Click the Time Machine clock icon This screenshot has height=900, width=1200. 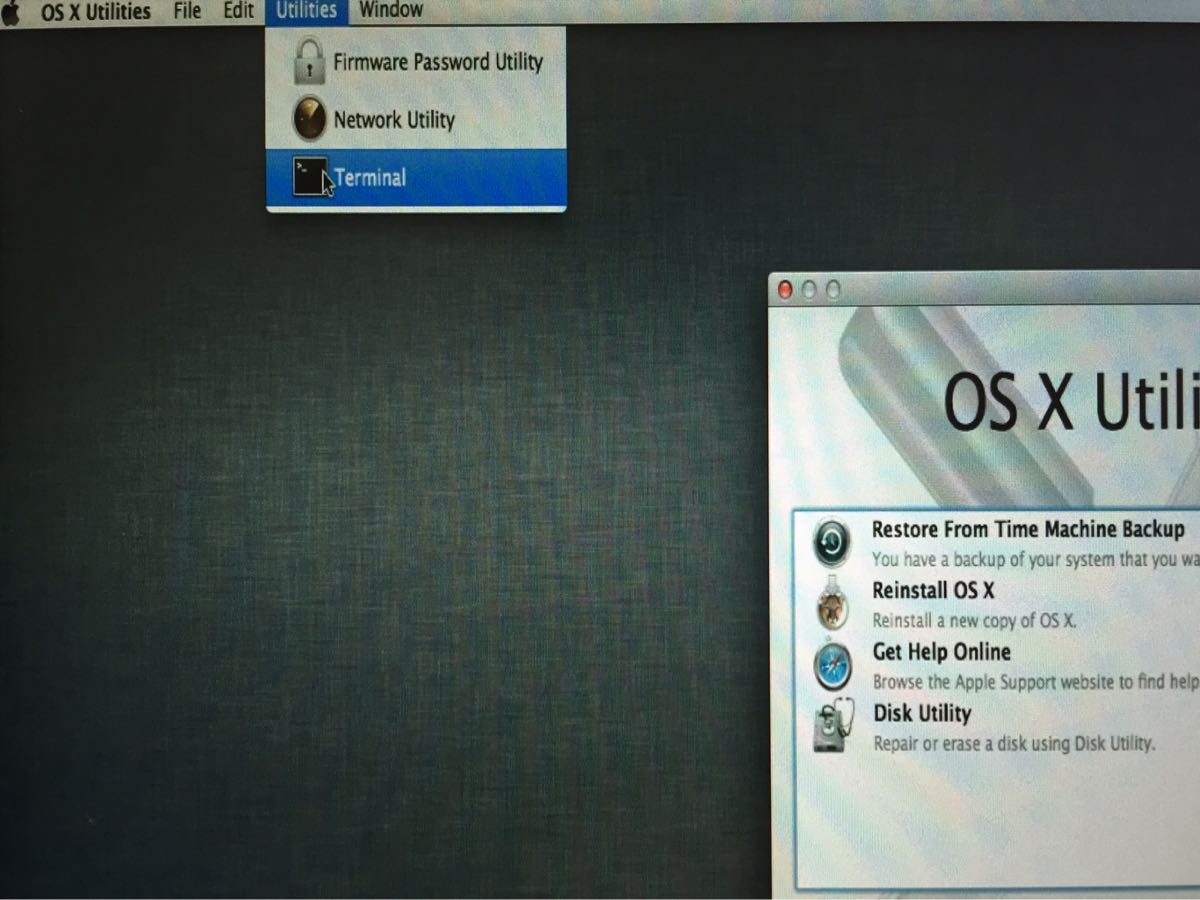coord(832,541)
